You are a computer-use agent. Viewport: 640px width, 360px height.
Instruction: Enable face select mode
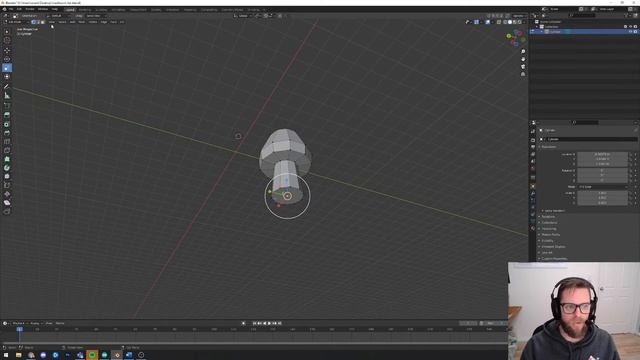click(x=42, y=22)
